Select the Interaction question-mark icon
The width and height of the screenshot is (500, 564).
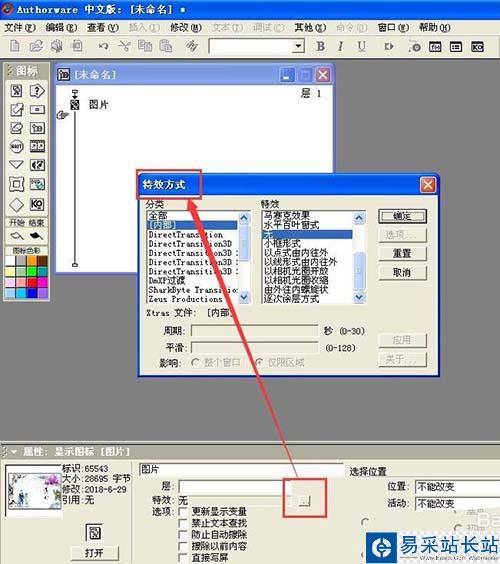coord(37,91)
